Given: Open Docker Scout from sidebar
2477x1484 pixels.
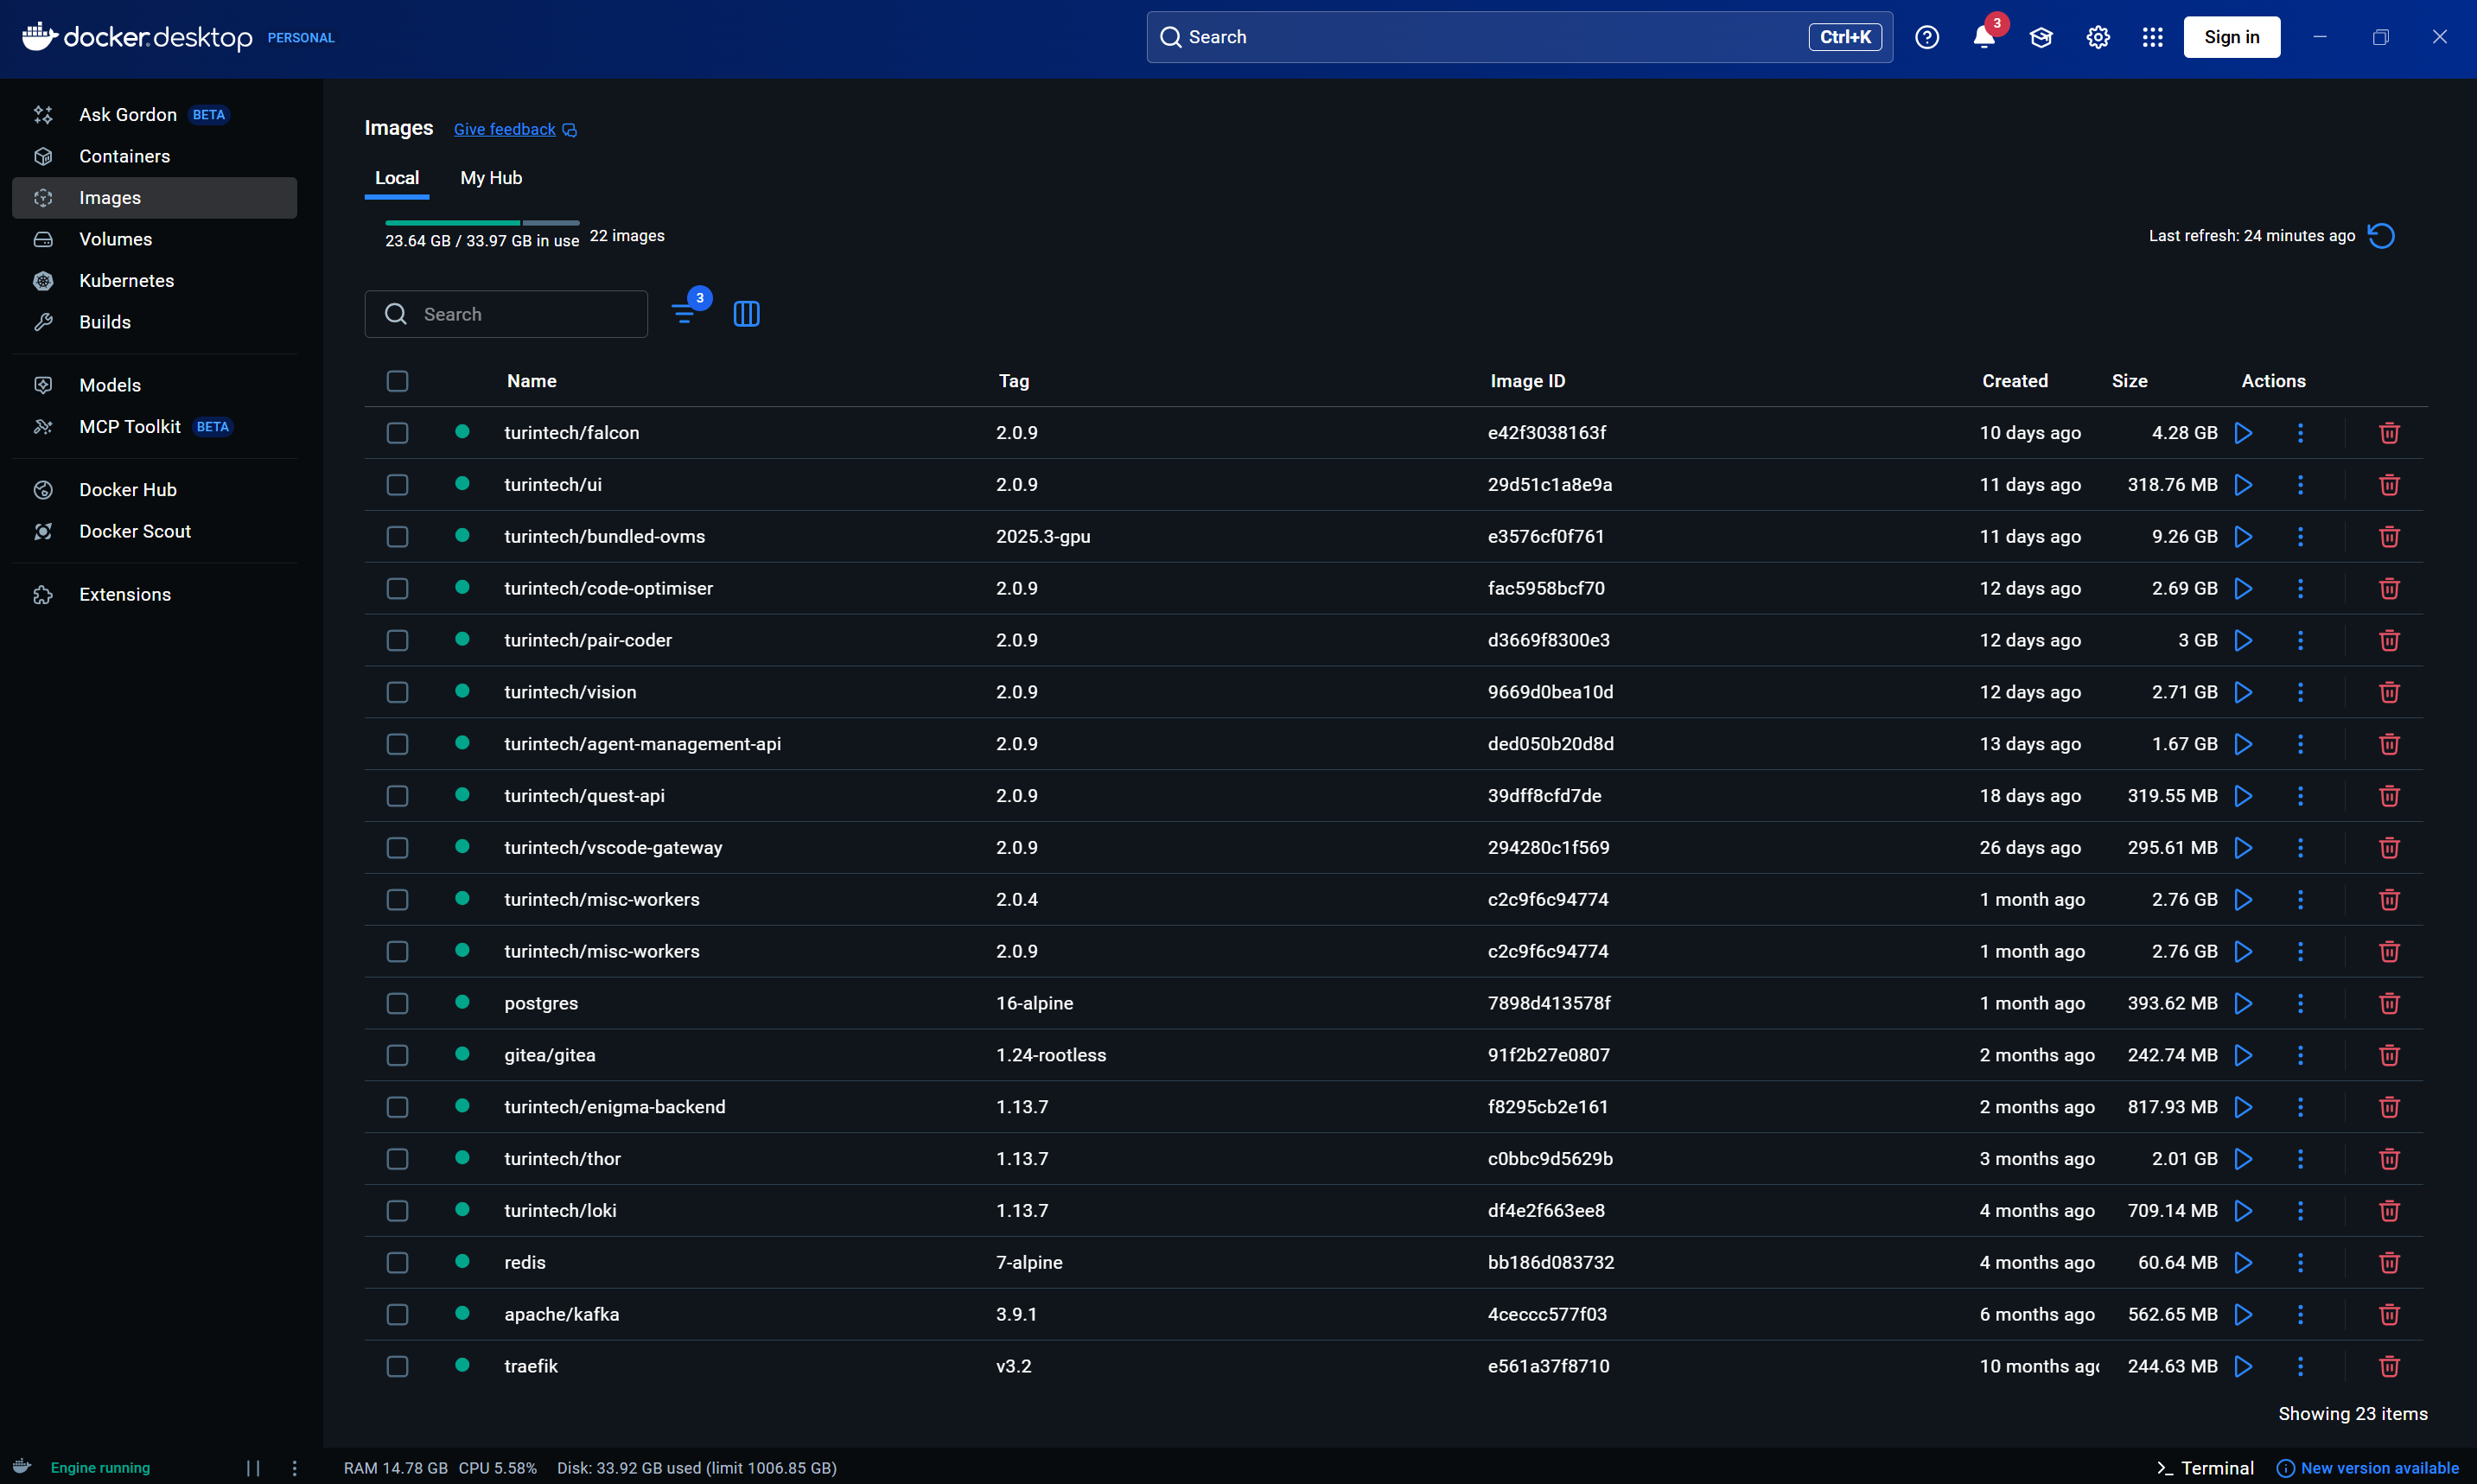Looking at the screenshot, I should click(135, 531).
